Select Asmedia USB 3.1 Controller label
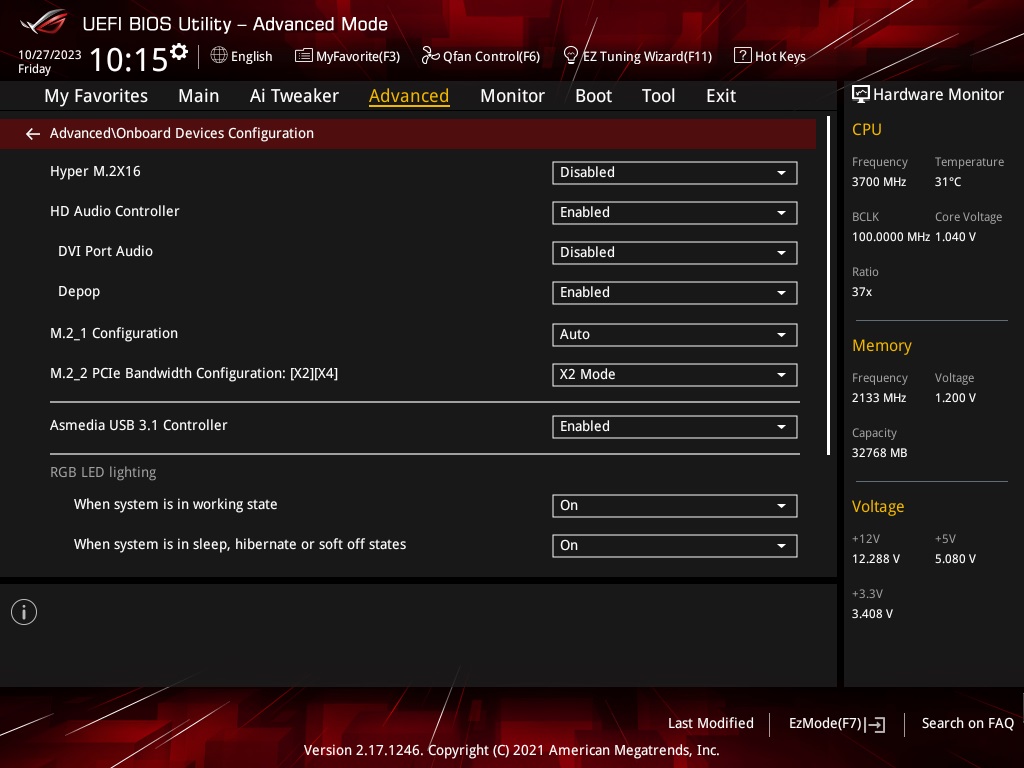 click(138, 425)
